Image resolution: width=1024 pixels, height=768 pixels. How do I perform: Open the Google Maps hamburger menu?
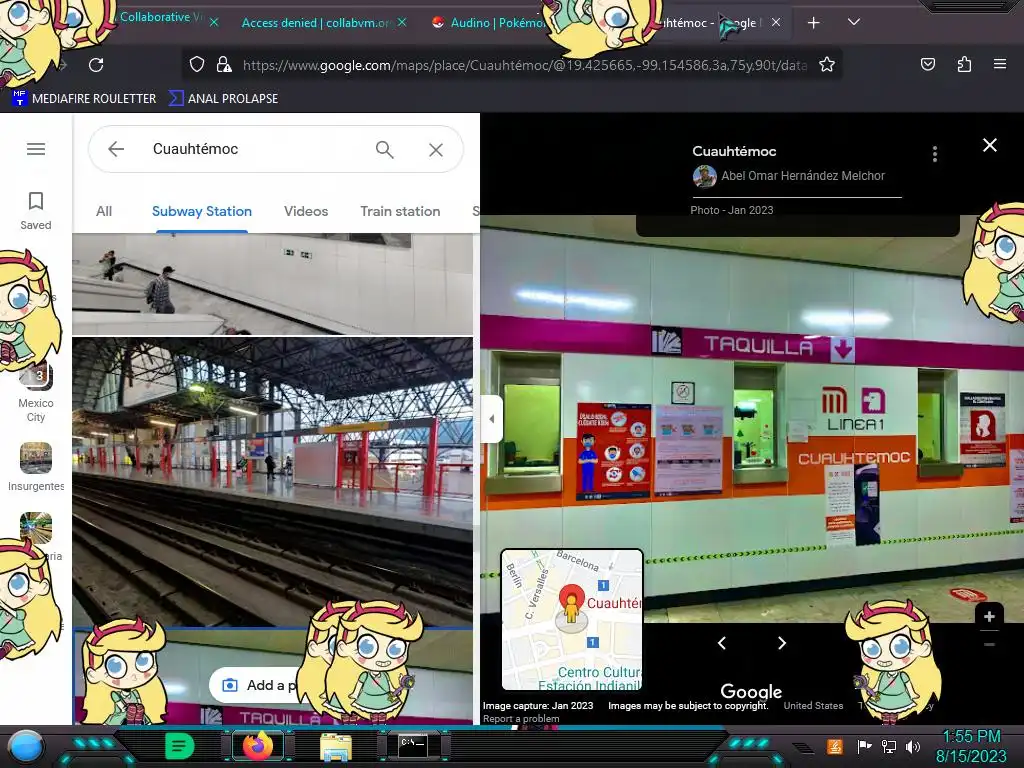point(36,149)
